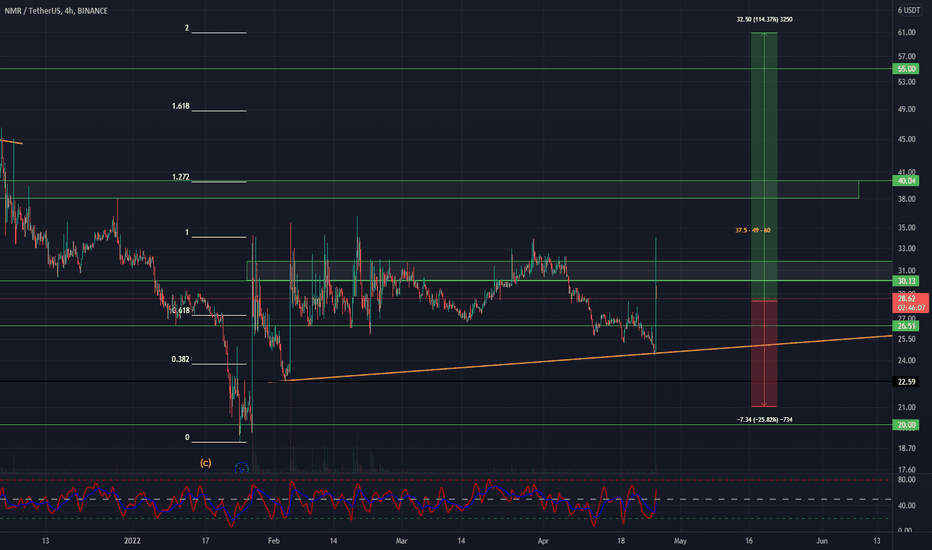
Task: Select the green 26.51 price label
Action: tap(906, 326)
